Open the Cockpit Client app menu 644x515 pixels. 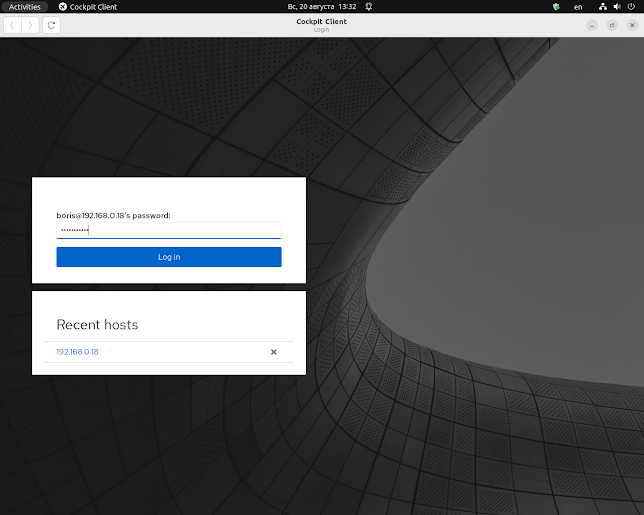pos(88,7)
